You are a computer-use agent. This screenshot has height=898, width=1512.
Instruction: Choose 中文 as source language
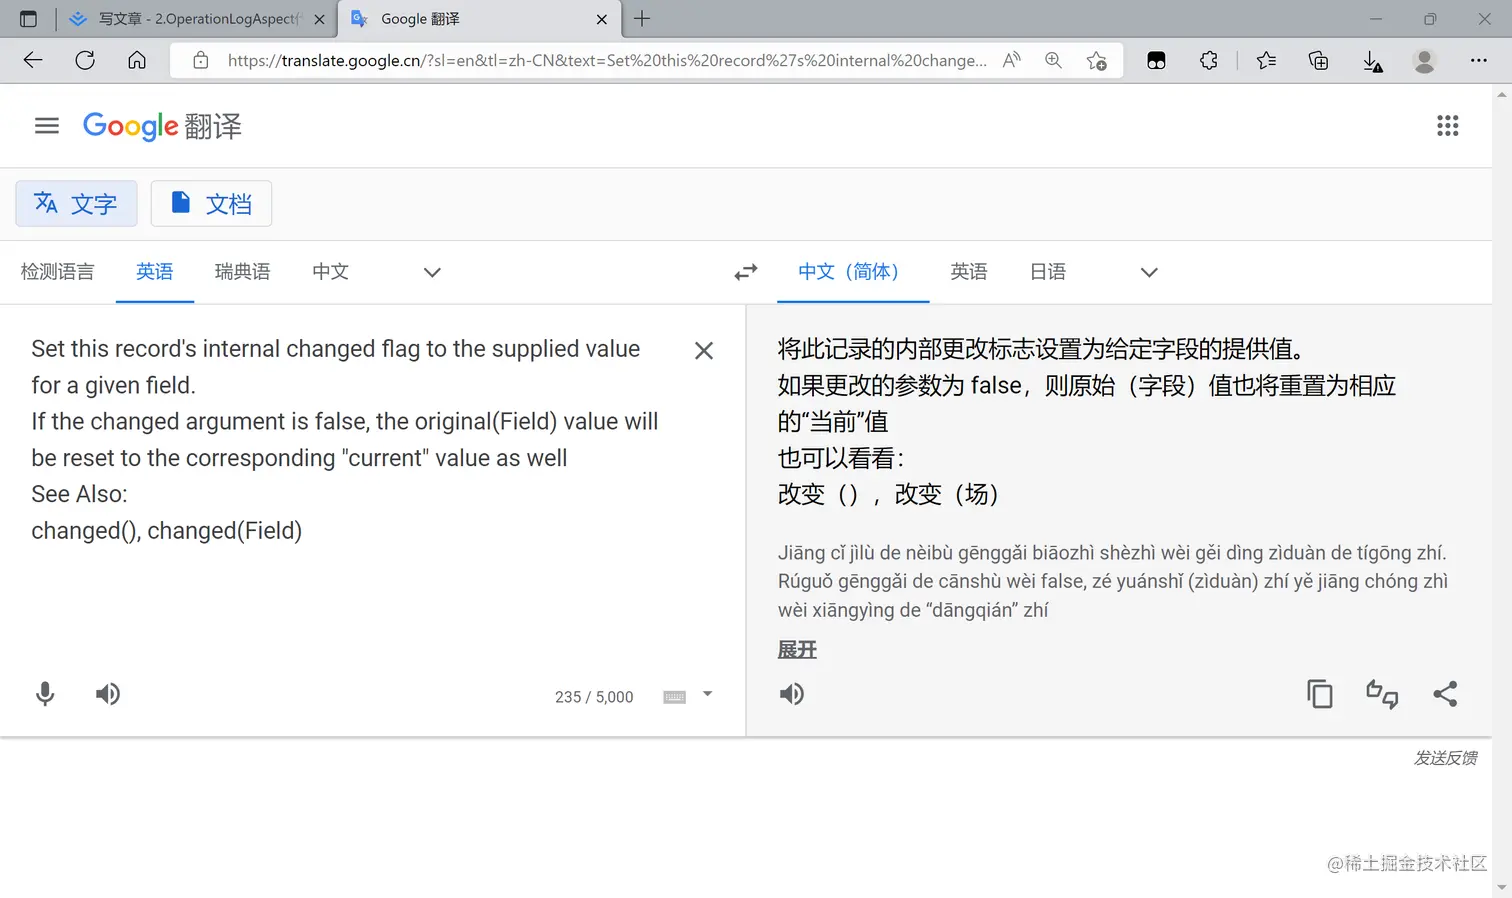coord(330,272)
